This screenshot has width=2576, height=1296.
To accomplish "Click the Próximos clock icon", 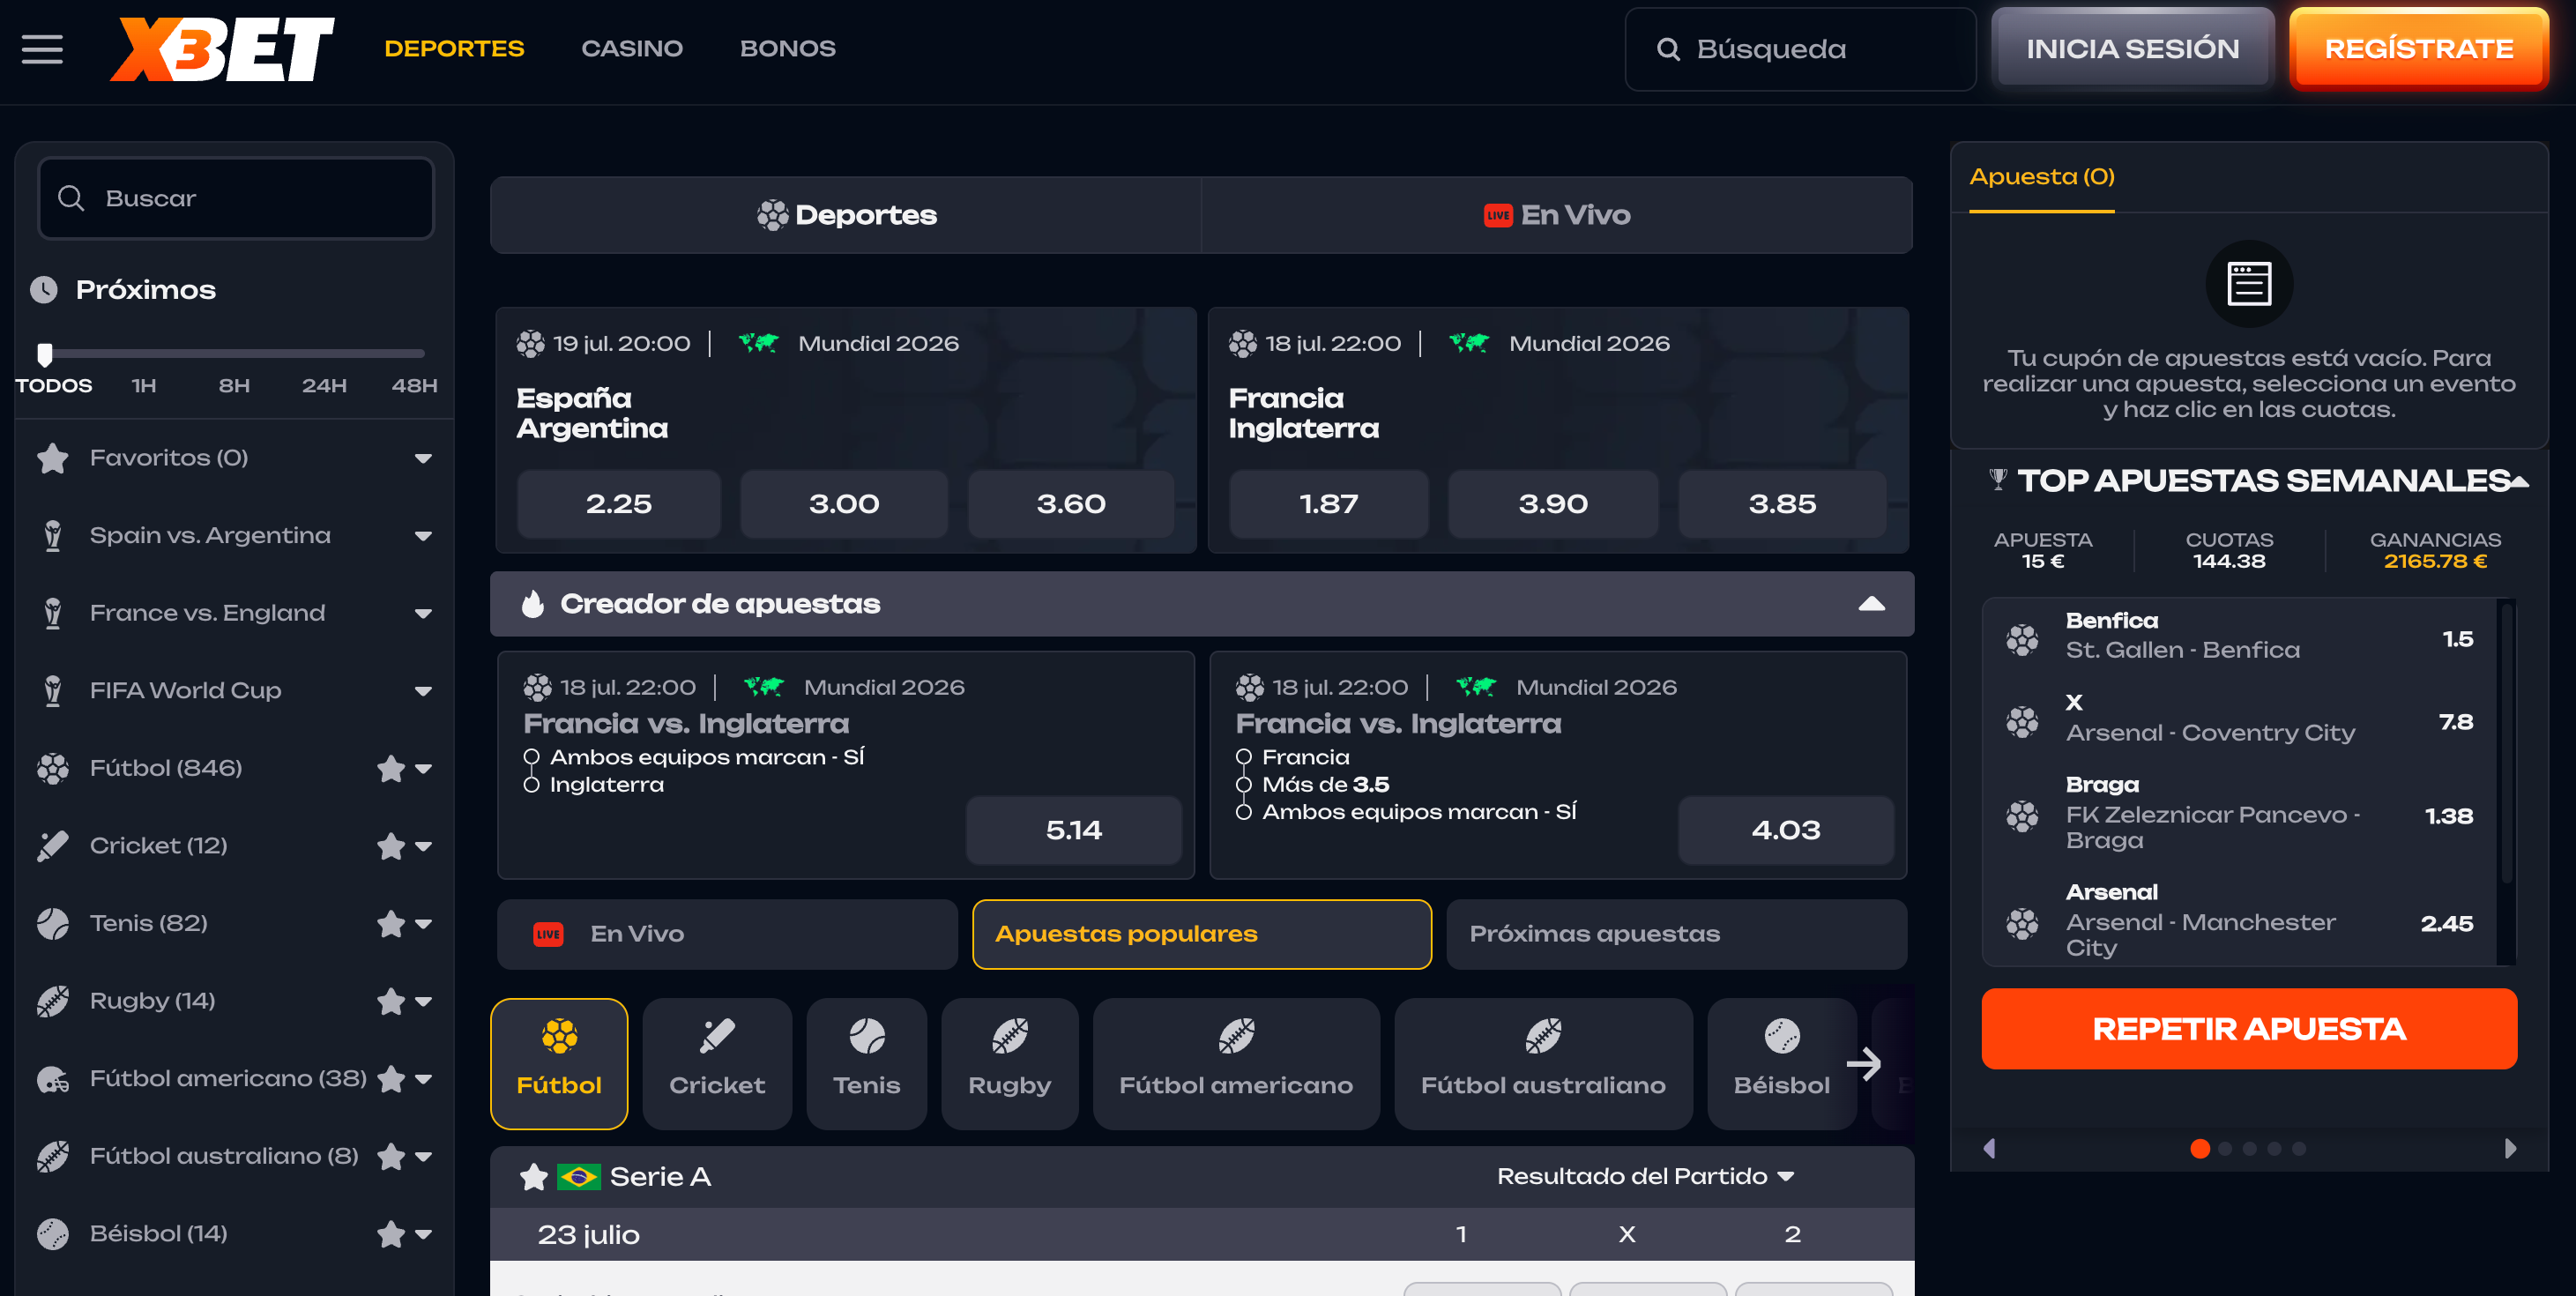I will (x=44, y=290).
